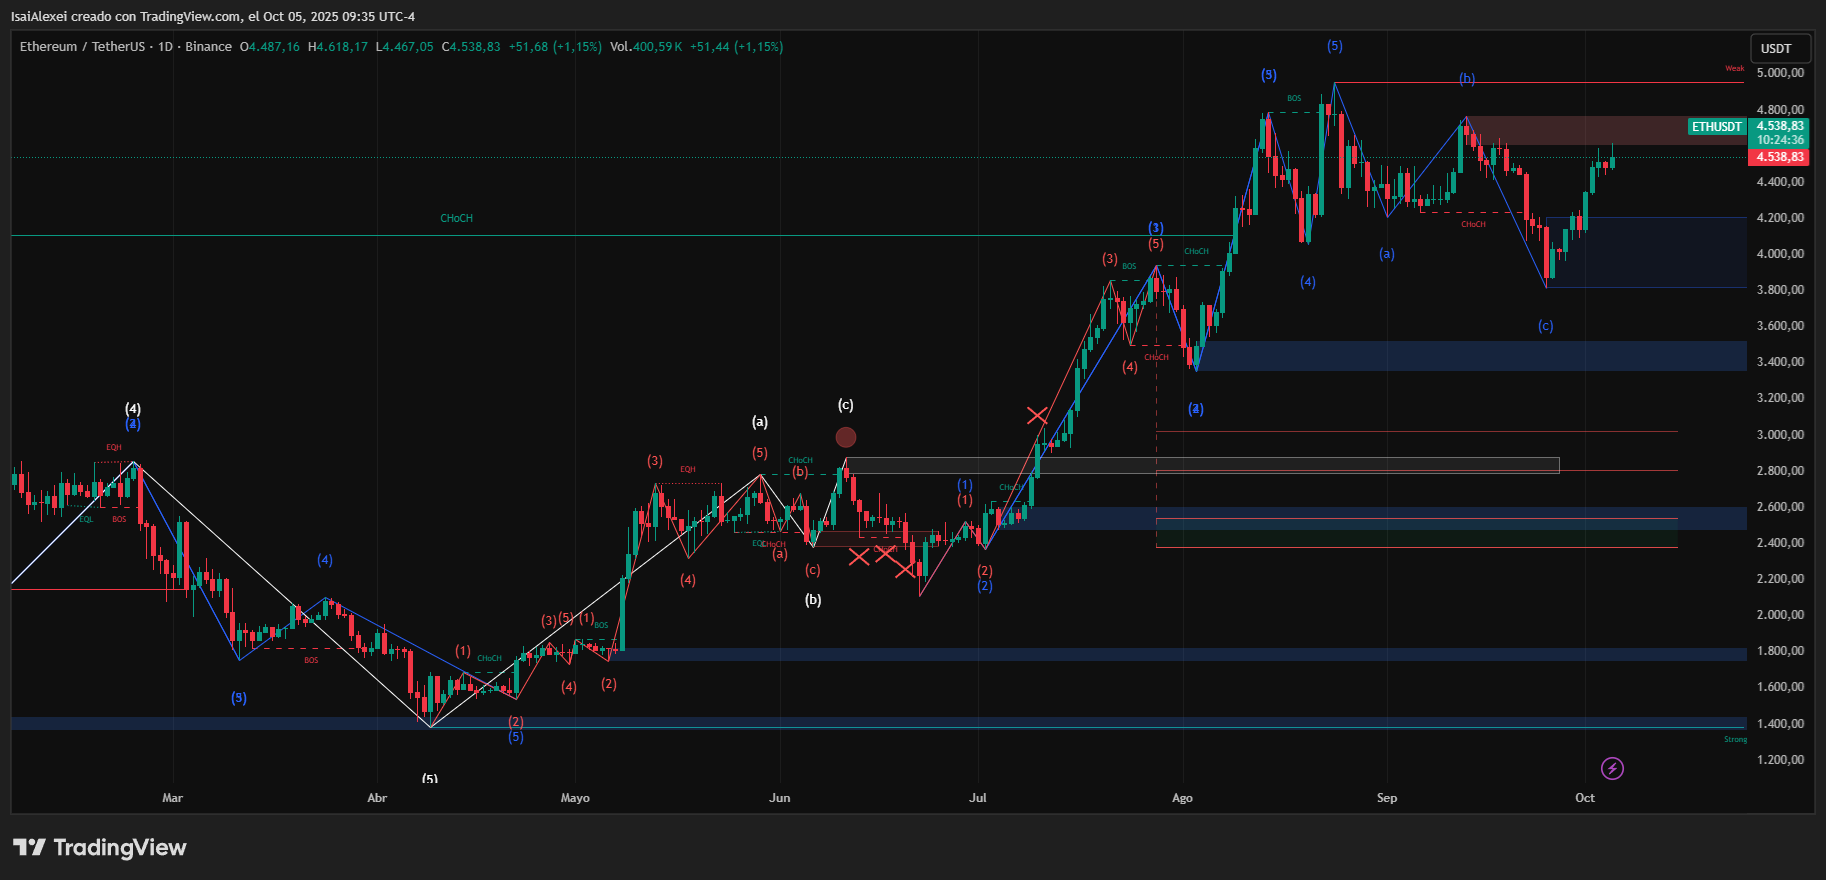Screen dimensions: 1826x880
Task: Click the 3.000,00 price scale label
Action: pos(1780,435)
